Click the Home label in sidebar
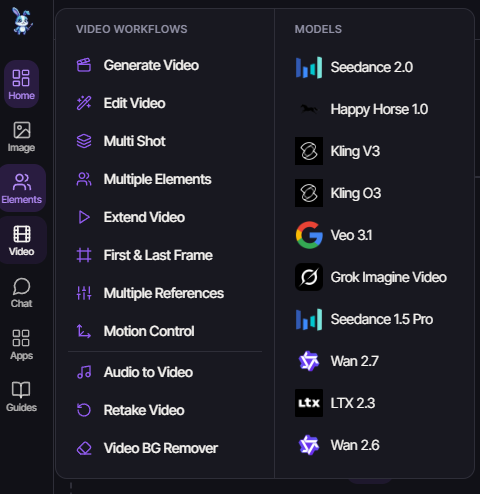Image resolution: width=480 pixels, height=494 pixels. 22,96
